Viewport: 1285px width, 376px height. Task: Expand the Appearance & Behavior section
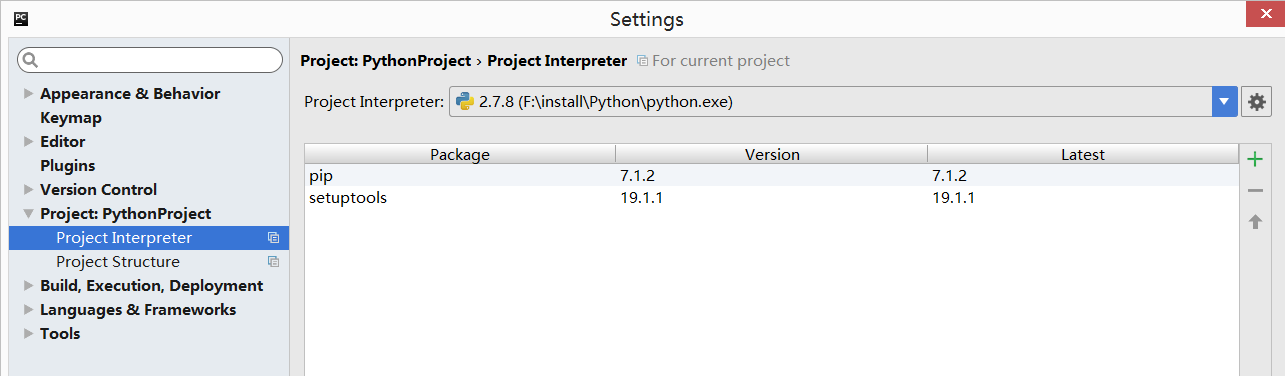pyautogui.click(x=28, y=94)
